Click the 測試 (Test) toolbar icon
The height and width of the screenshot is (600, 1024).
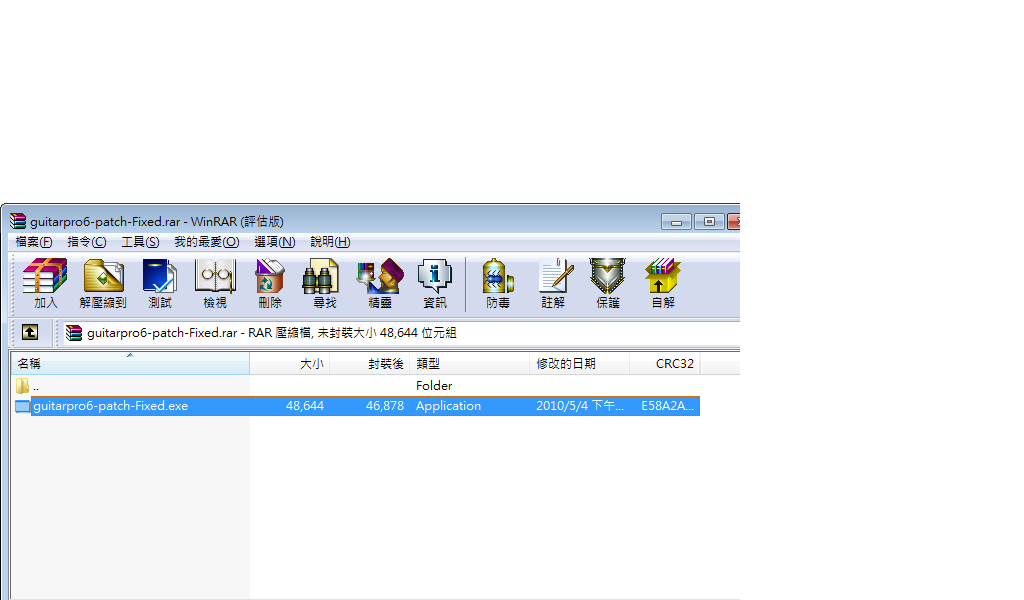160,283
